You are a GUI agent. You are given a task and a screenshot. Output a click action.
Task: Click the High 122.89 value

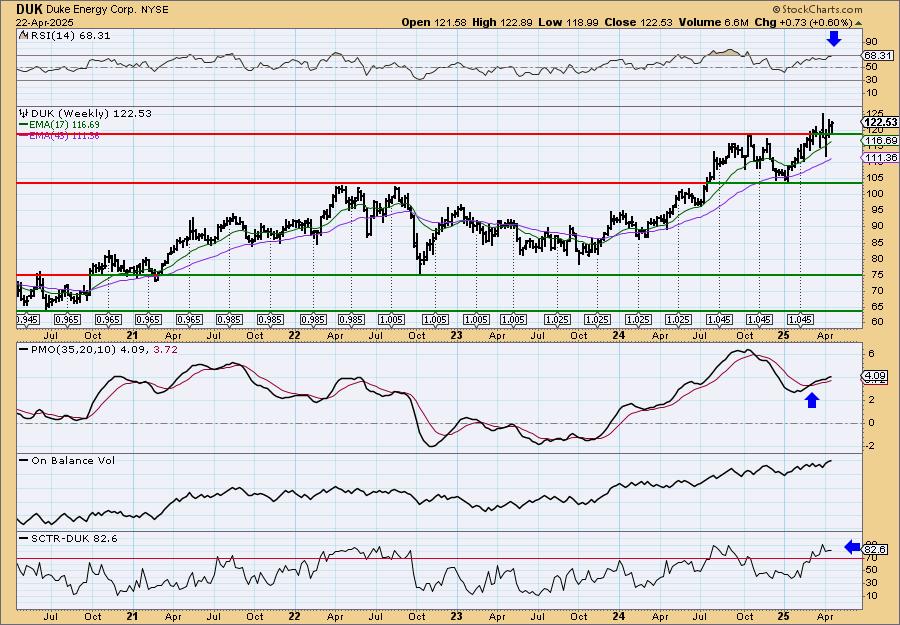coord(502,22)
